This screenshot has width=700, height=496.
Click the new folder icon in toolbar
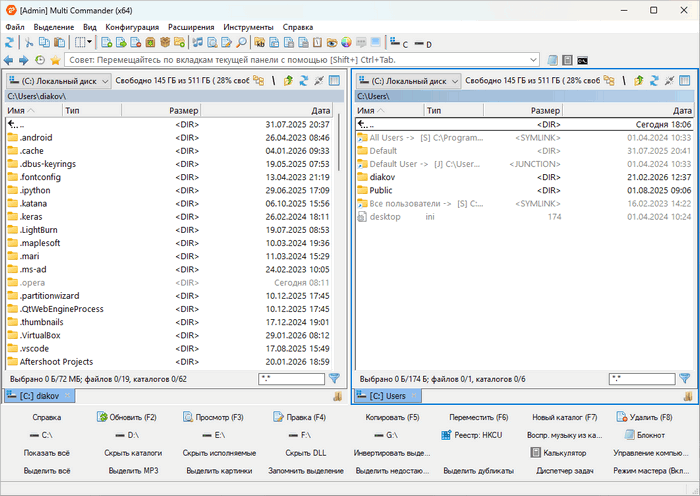[x=179, y=43]
